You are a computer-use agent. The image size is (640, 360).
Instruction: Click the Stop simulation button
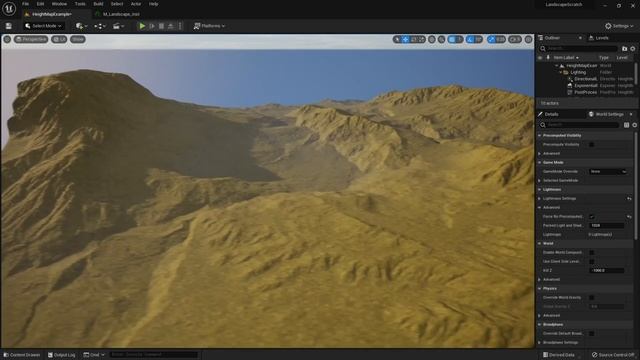tap(161, 26)
